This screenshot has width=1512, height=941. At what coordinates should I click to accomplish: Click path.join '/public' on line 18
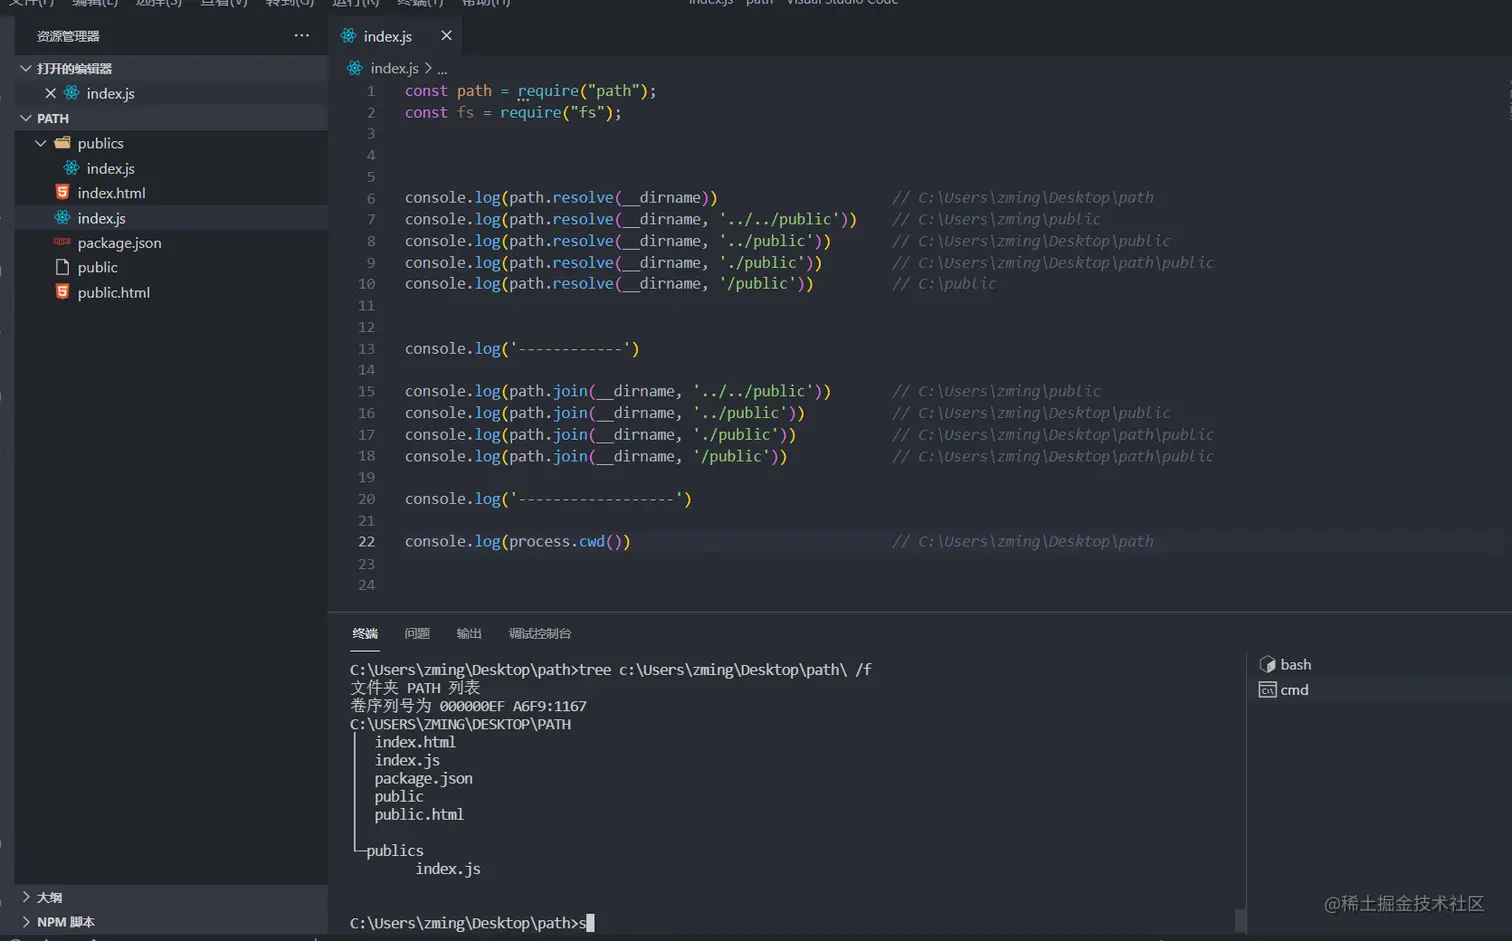596,456
